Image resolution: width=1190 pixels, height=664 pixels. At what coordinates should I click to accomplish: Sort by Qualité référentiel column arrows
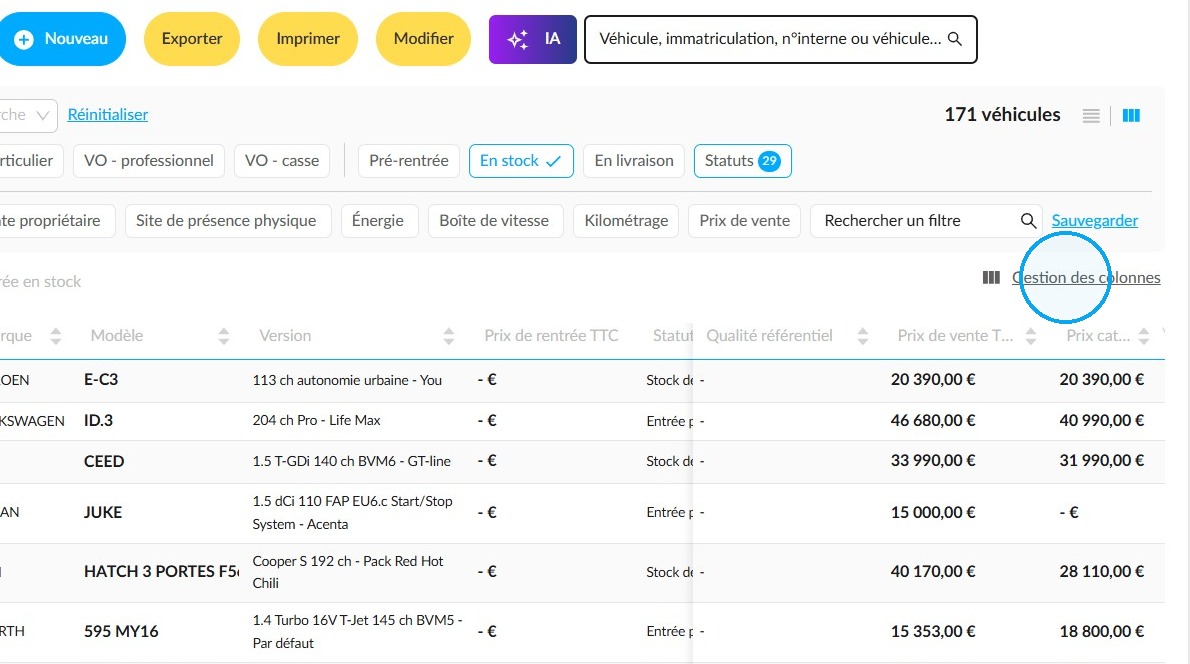(862, 336)
